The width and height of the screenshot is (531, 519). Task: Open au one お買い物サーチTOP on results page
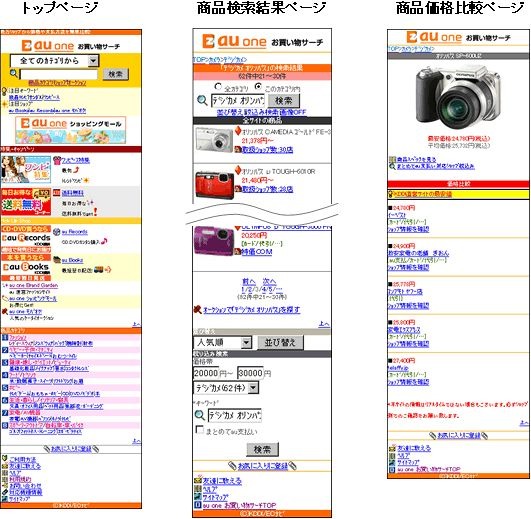pyautogui.click(x=239, y=505)
